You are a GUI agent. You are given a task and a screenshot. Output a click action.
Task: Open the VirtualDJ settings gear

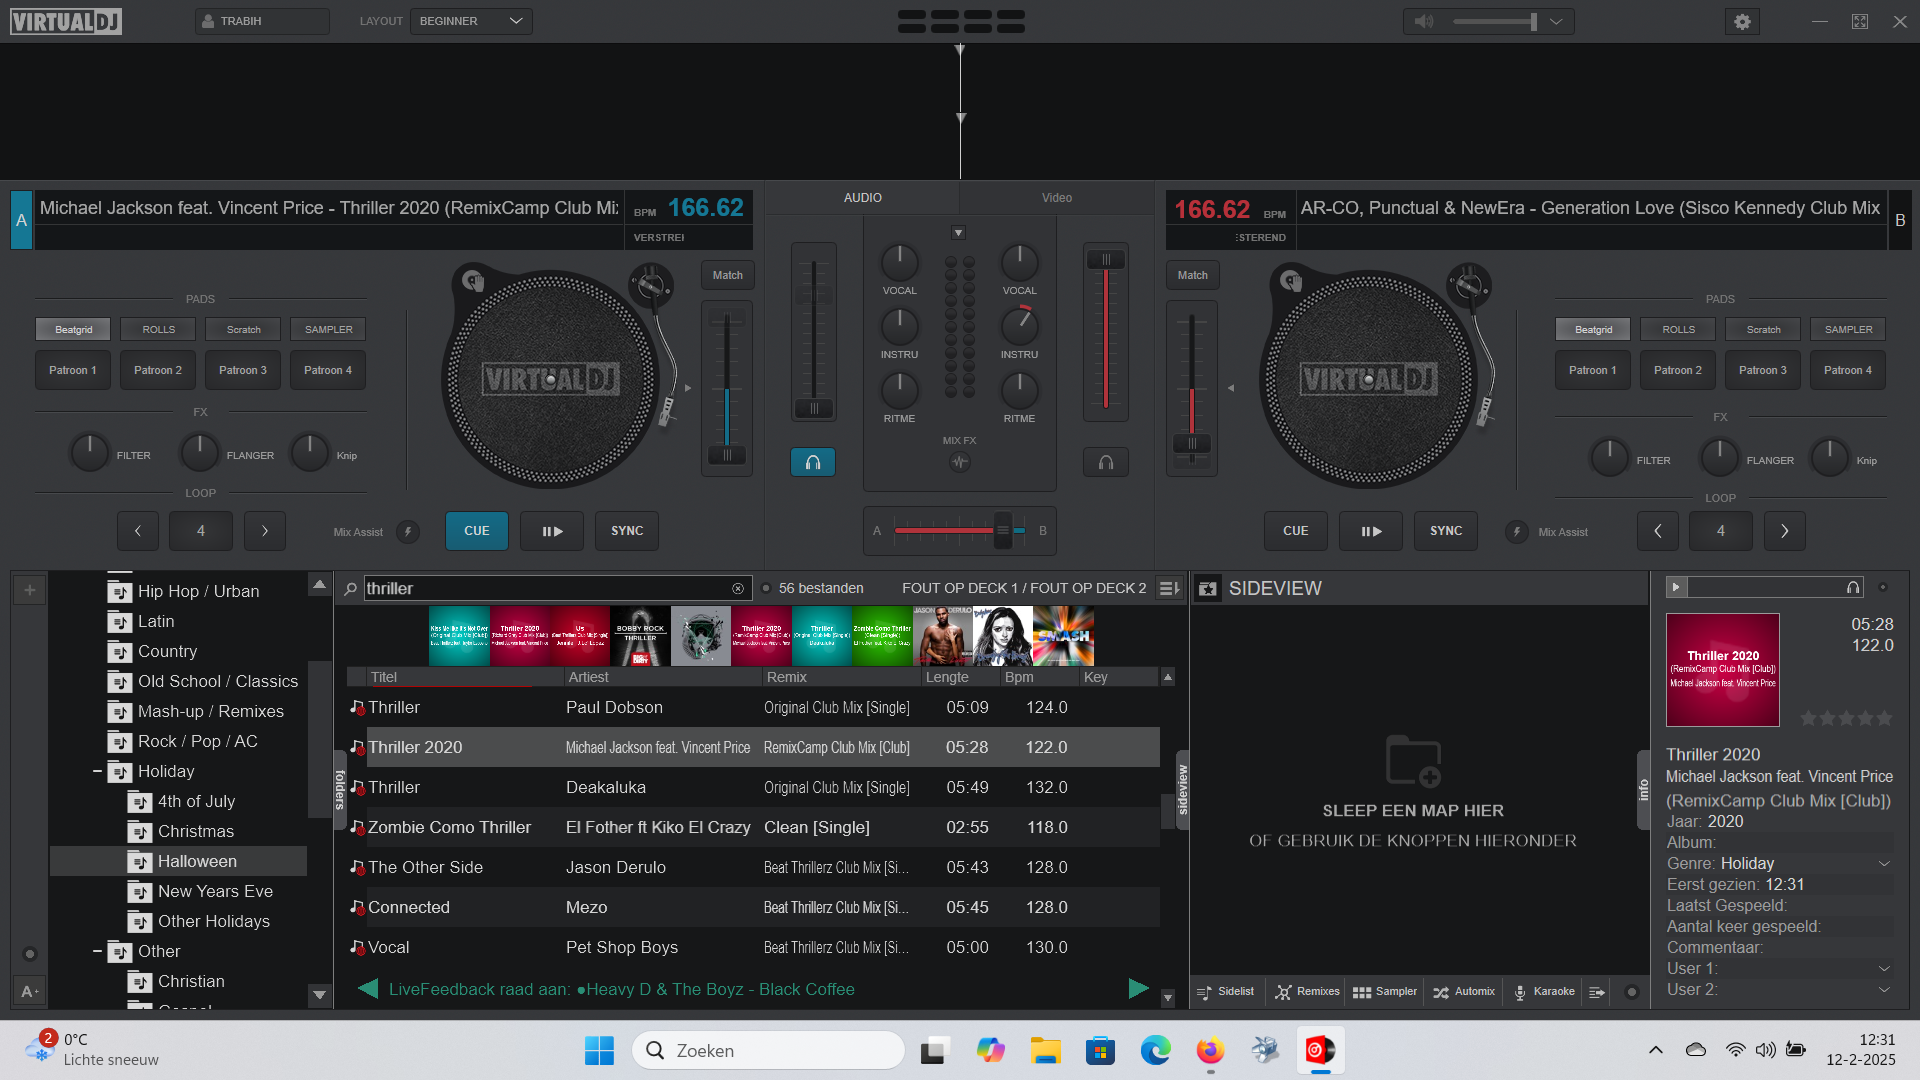click(1742, 21)
